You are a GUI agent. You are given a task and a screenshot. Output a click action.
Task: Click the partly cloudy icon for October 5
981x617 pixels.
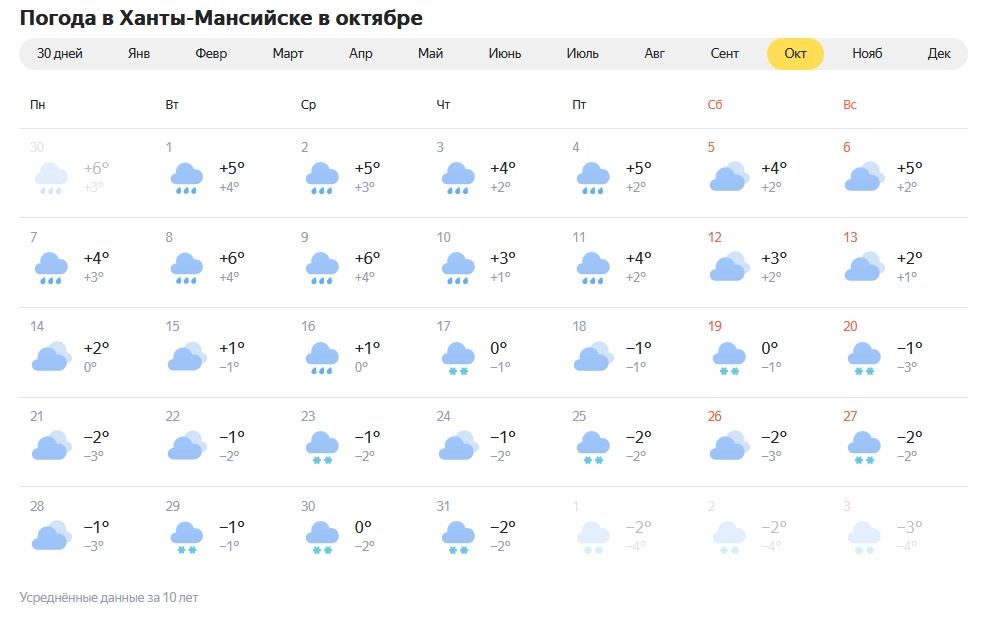tap(729, 177)
